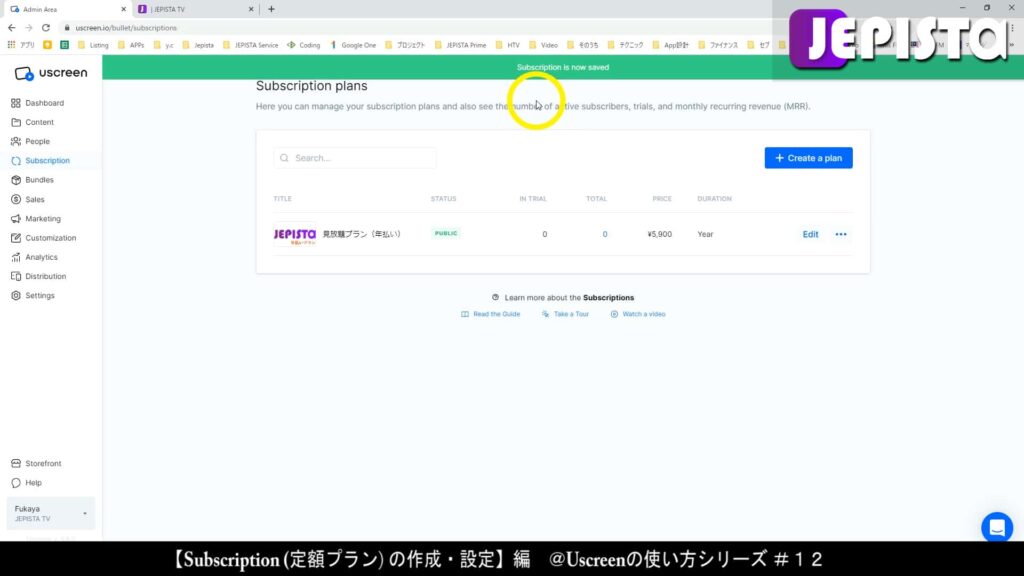Open the Jepista bookmark folder
Screen dimensions: 1024x576
tap(198, 45)
